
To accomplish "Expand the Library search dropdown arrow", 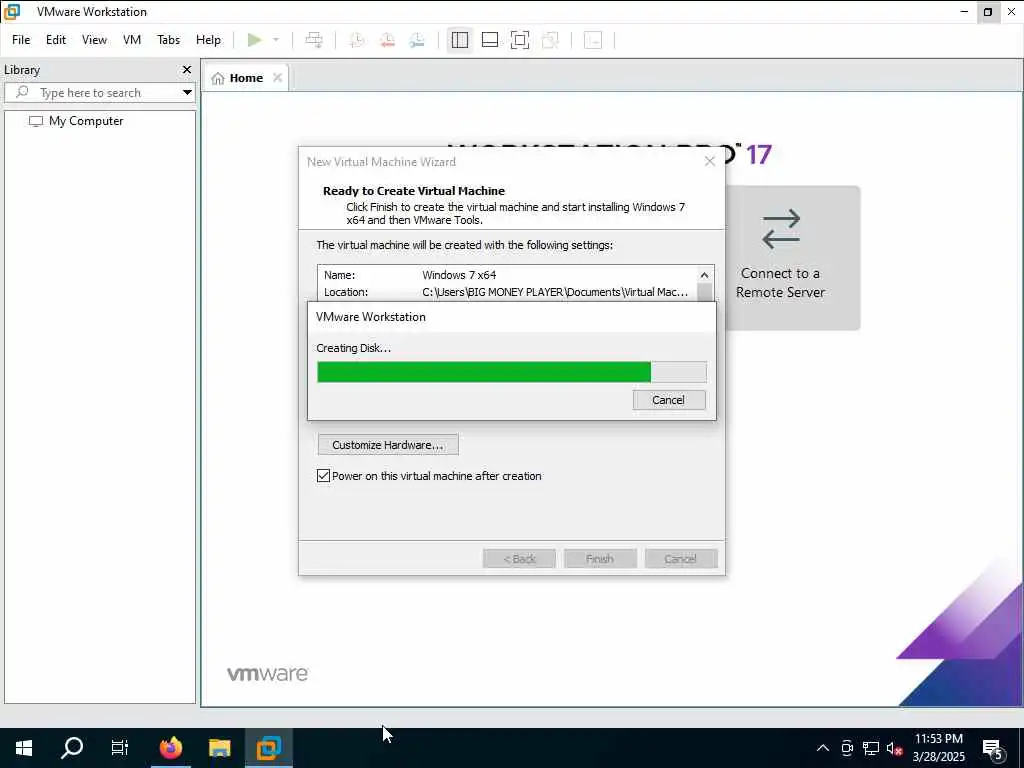I will [187, 93].
